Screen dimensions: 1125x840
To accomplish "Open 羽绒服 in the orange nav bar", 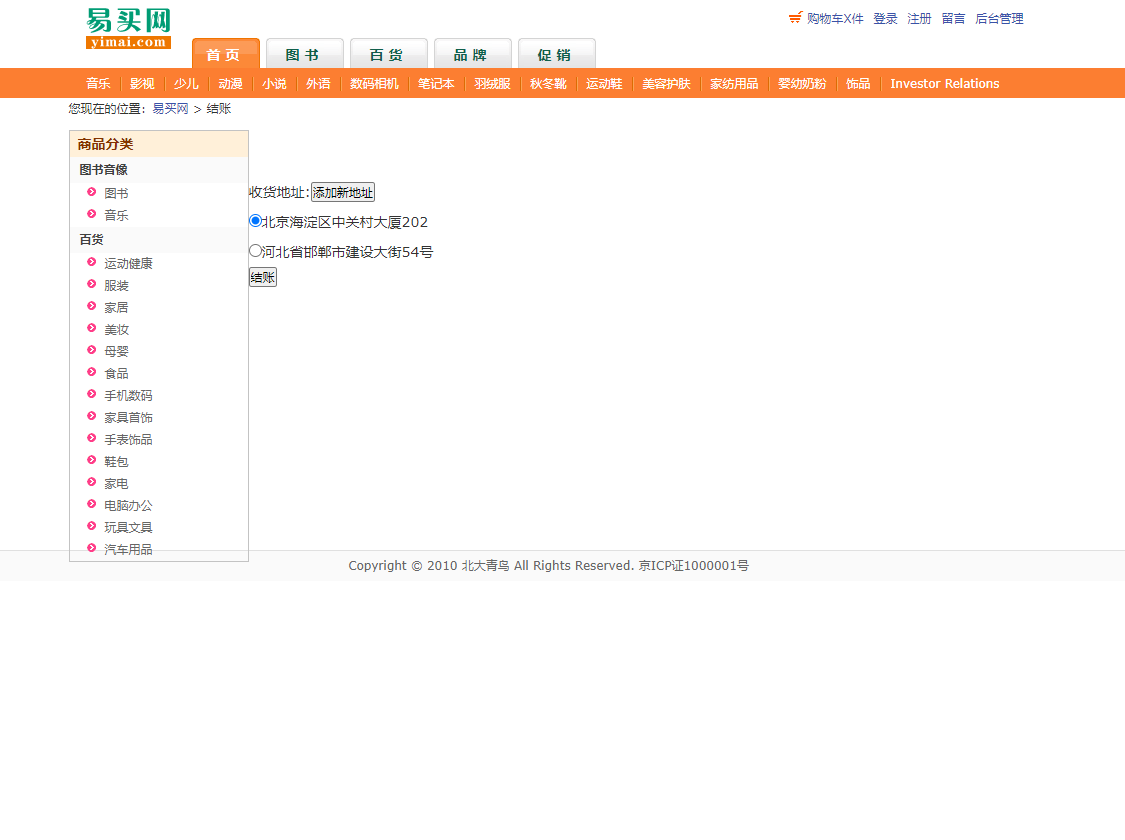I will pyautogui.click(x=492, y=84).
